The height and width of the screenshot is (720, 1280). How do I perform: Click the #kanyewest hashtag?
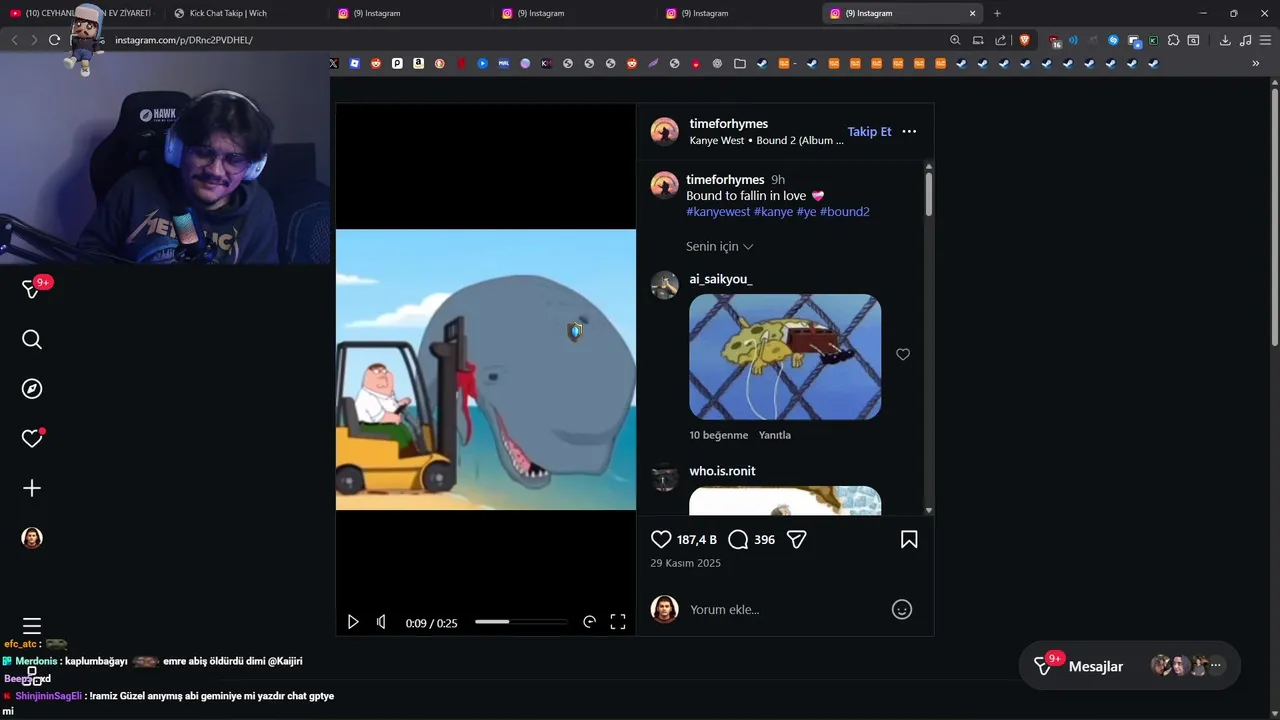tap(718, 212)
